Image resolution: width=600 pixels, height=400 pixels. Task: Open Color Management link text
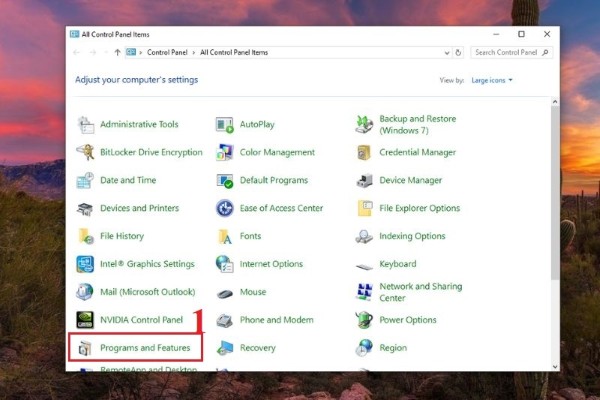pyautogui.click(x=277, y=152)
